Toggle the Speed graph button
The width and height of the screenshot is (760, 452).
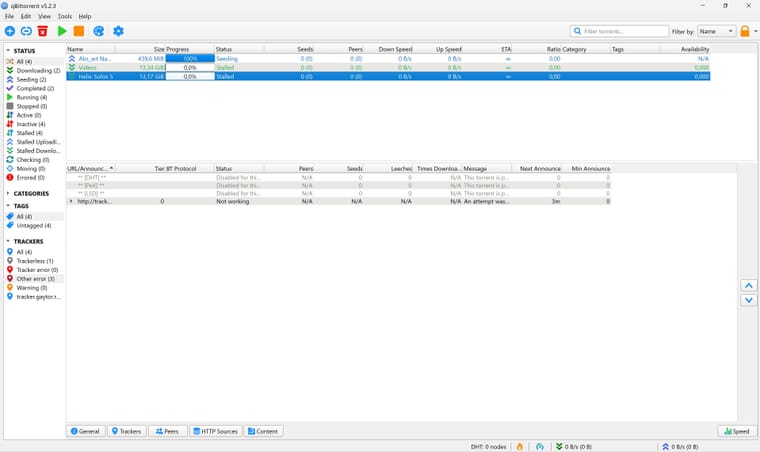click(737, 431)
